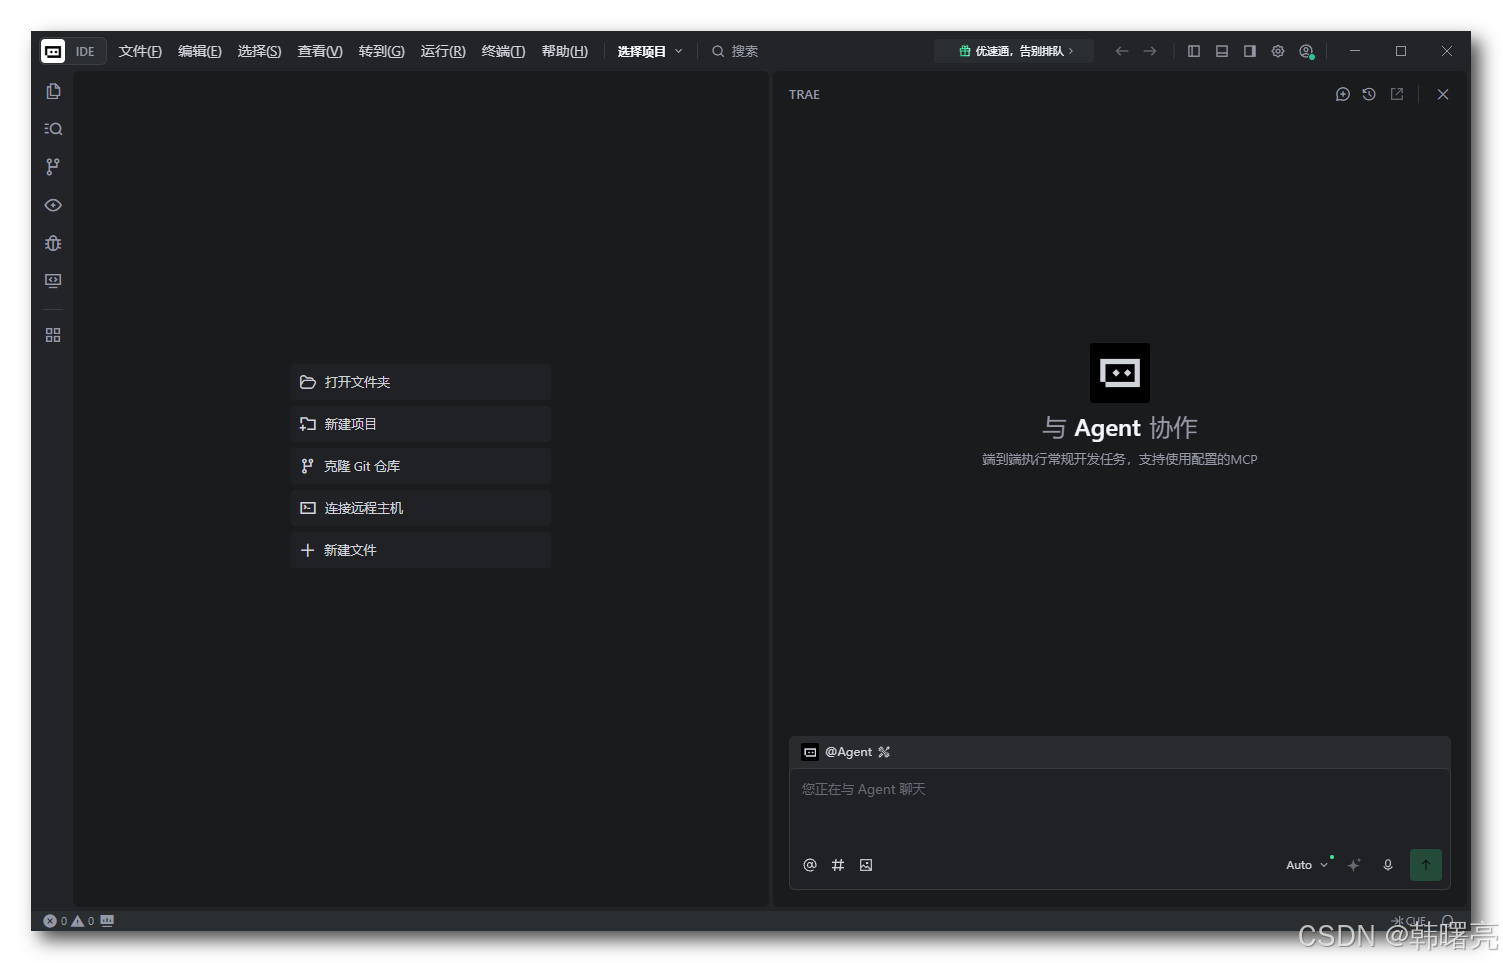
Task: Open the user account avatar icon
Action: tap(1306, 51)
